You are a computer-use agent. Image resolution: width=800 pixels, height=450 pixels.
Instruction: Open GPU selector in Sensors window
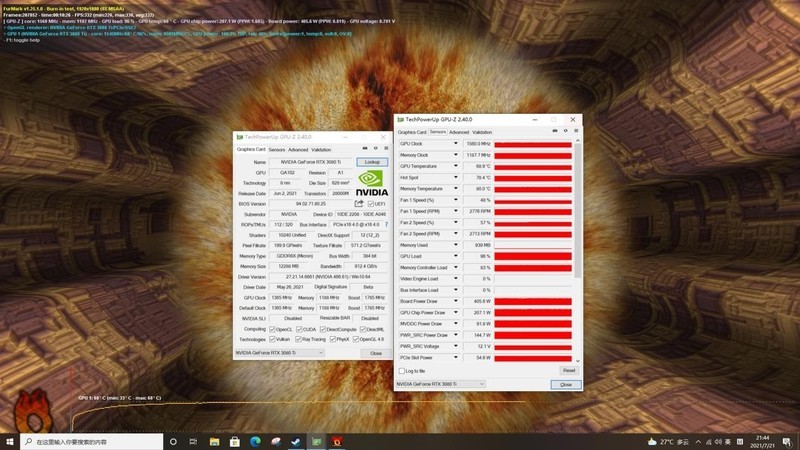click(441, 384)
